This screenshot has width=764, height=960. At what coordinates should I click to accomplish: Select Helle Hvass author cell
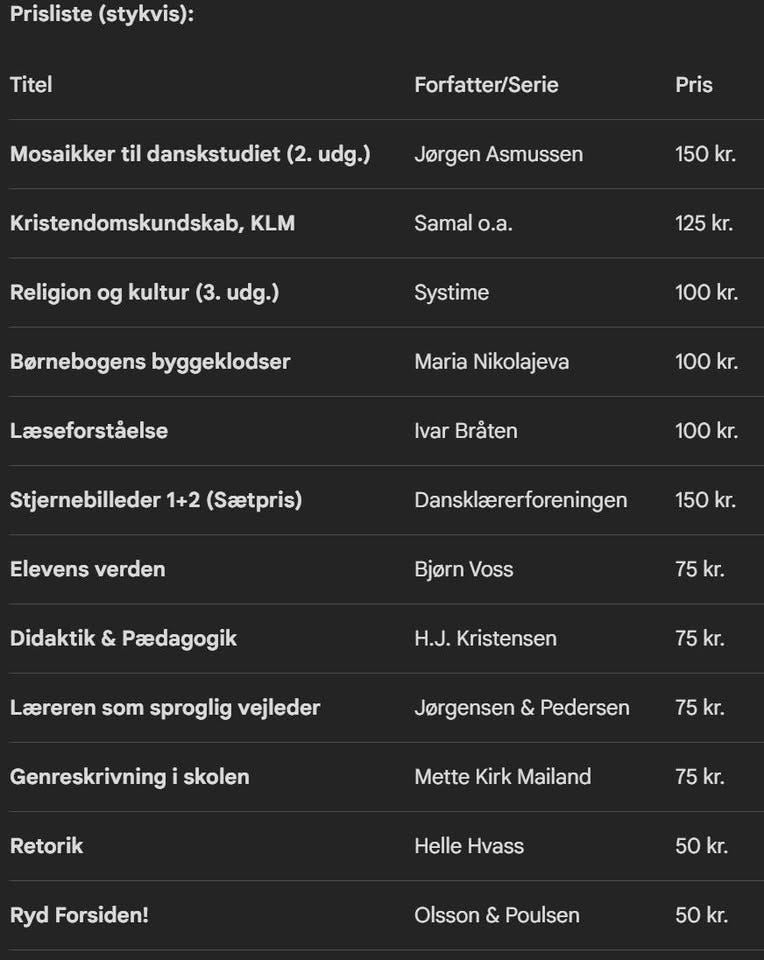469,845
